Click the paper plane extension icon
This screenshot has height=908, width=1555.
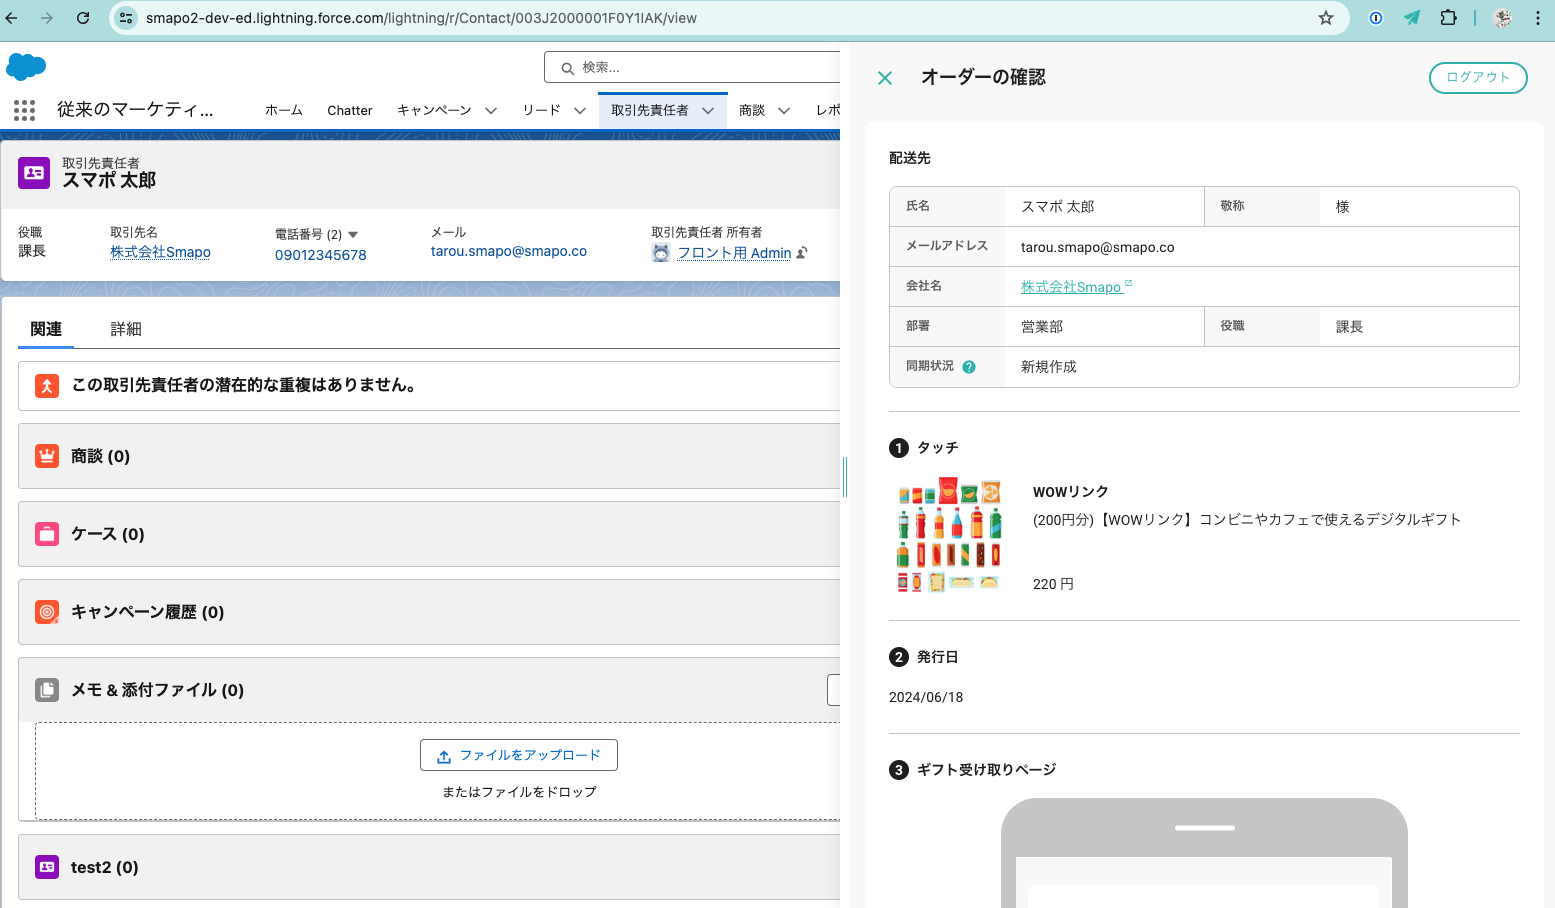tap(1411, 18)
